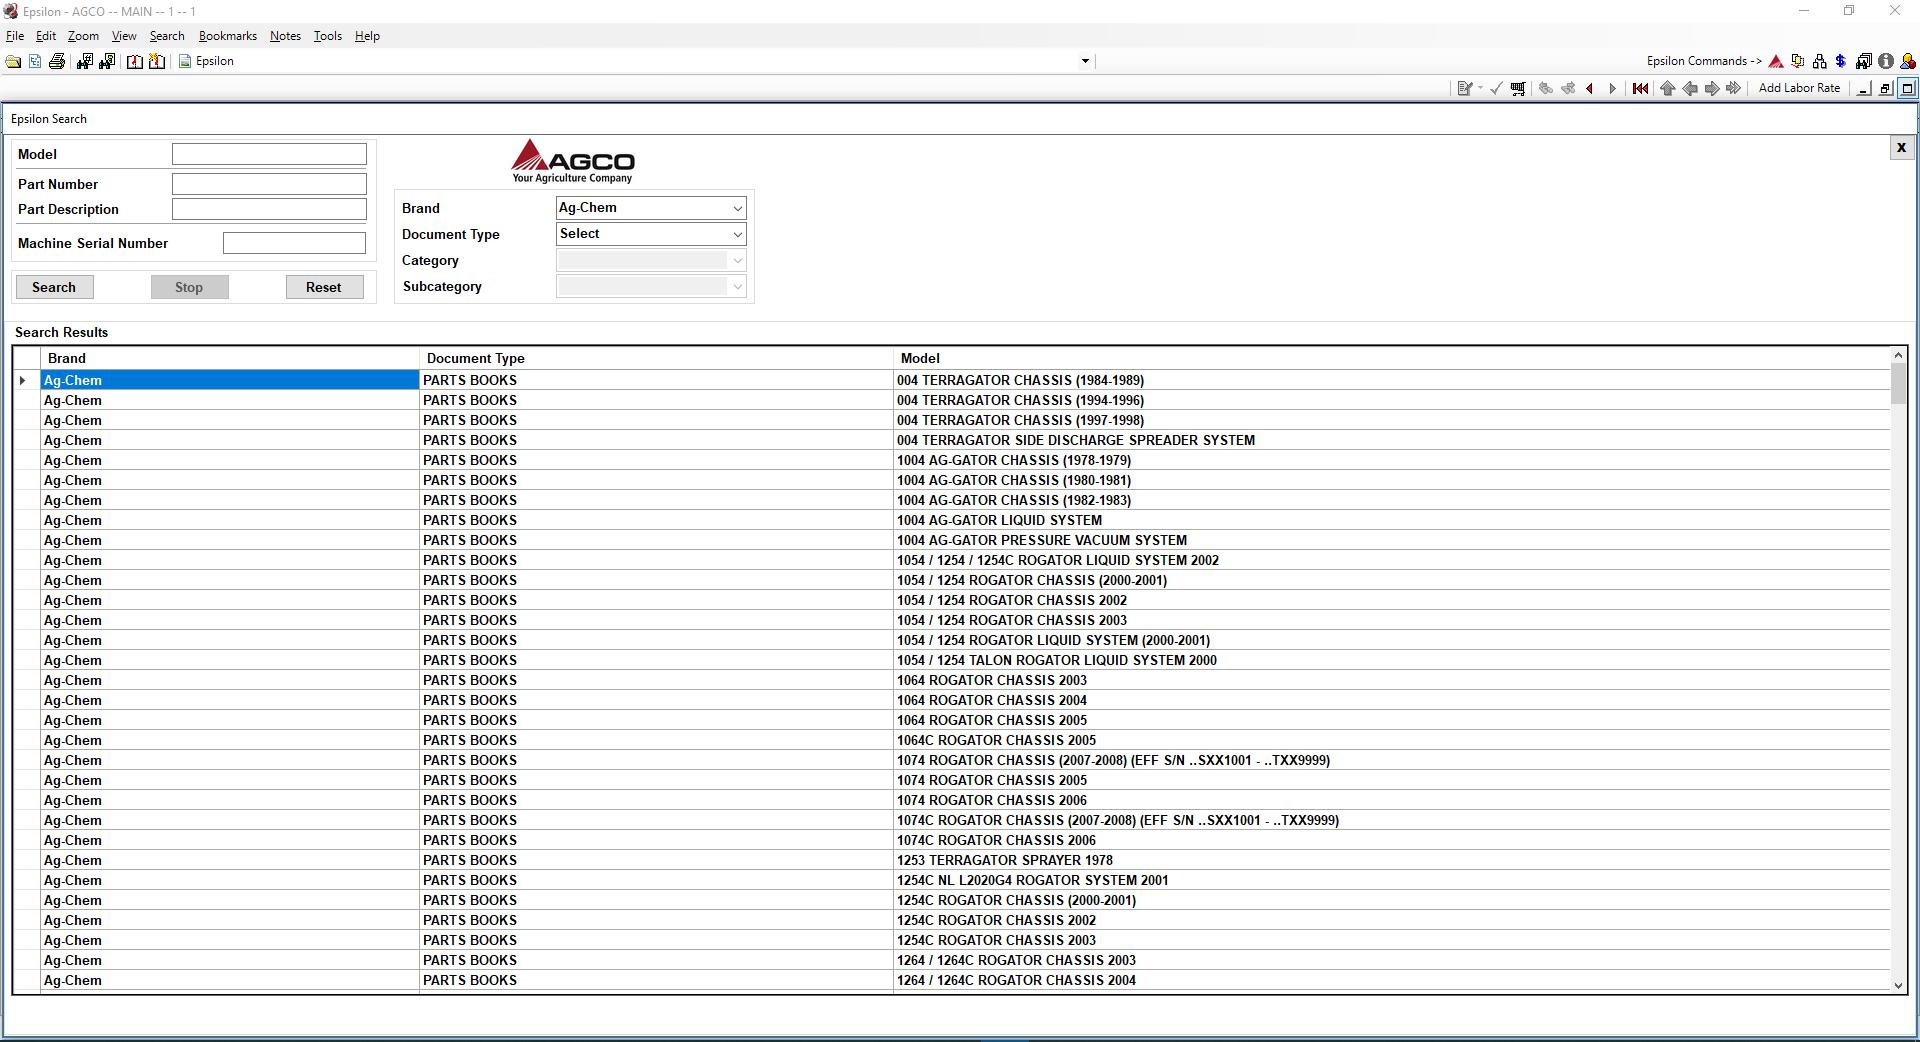
Task: Click the user with shapes icon
Action: click(1907, 62)
